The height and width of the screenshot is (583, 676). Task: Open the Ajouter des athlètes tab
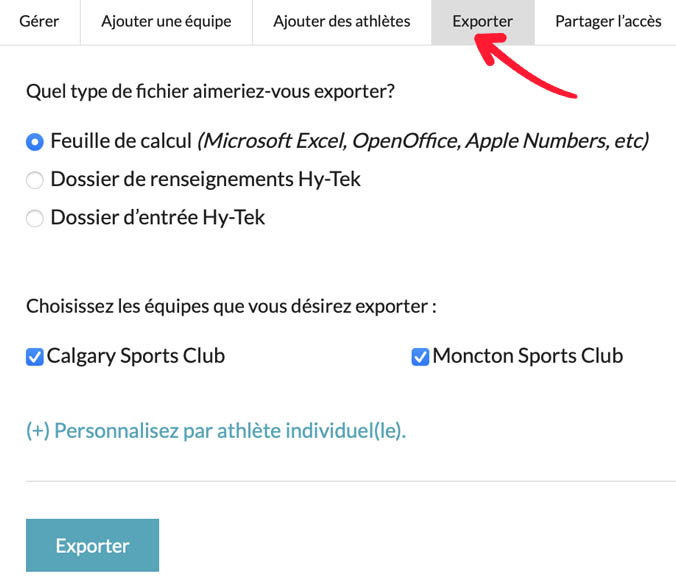pyautogui.click(x=341, y=21)
